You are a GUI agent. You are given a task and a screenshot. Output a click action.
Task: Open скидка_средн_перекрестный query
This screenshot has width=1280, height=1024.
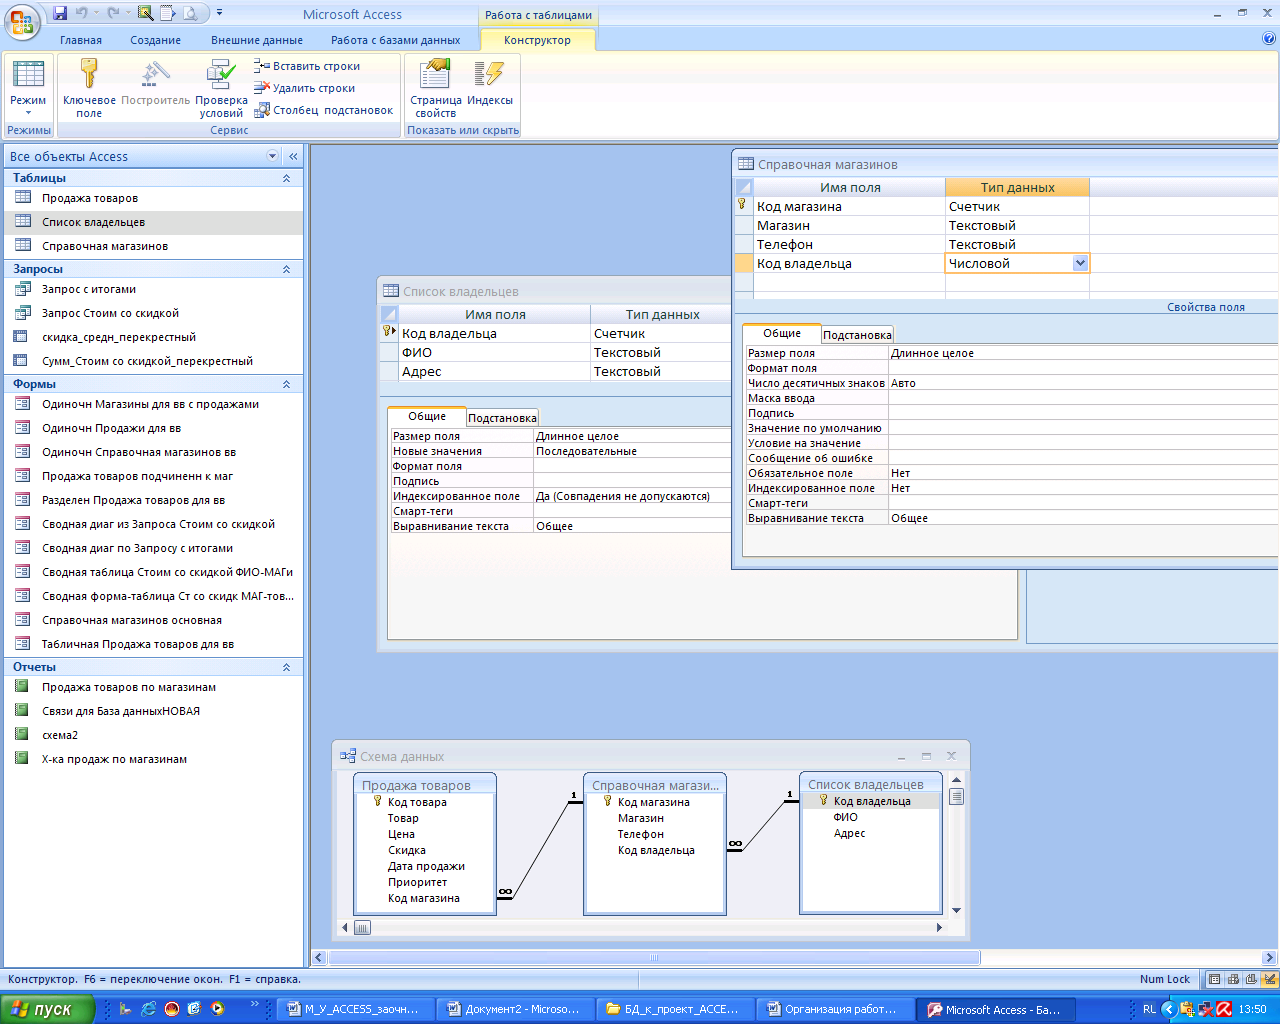tap(153, 337)
